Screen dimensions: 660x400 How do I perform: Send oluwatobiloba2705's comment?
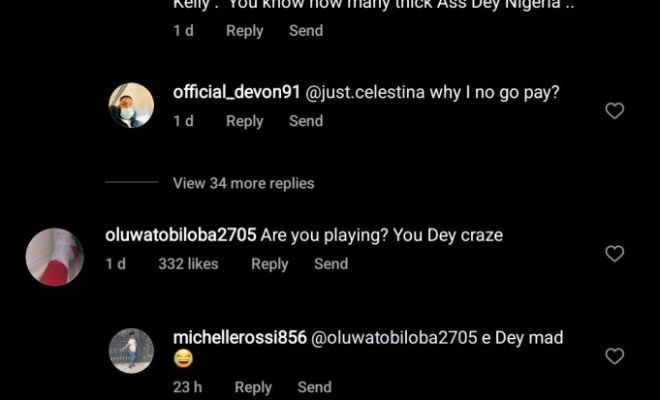[x=331, y=264]
